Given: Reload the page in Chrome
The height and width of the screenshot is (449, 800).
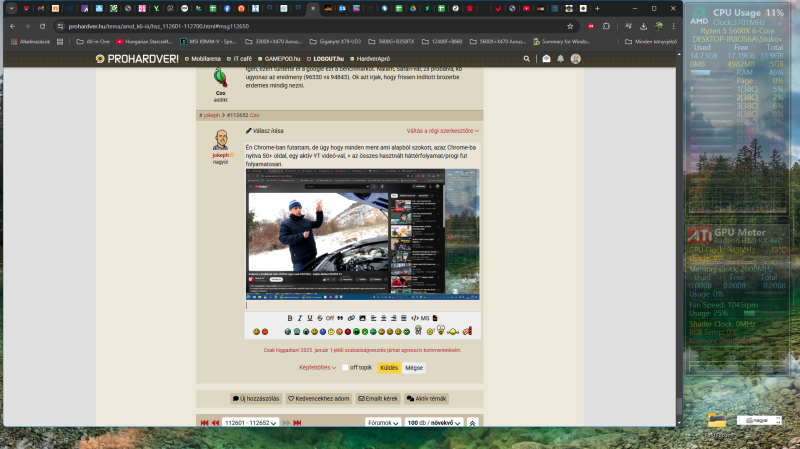Looking at the screenshot, I should click(x=42, y=26).
